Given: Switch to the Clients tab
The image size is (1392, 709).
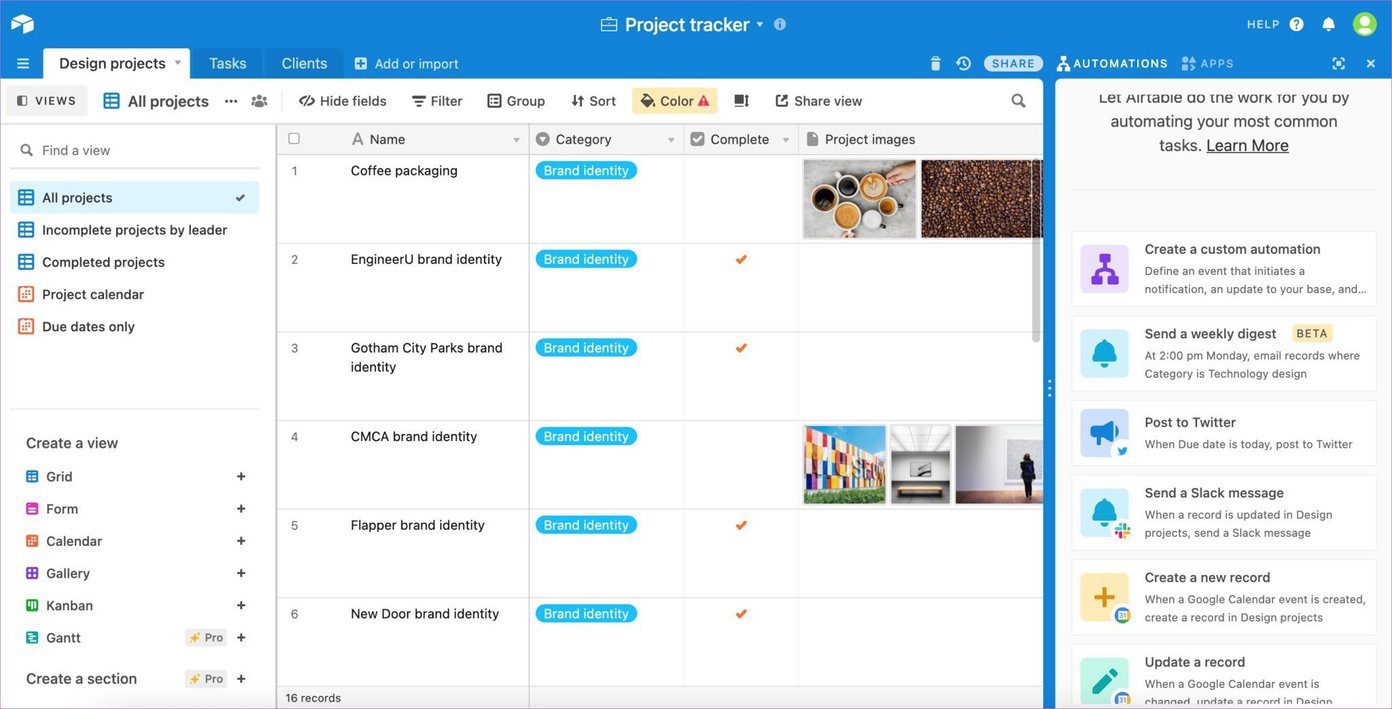Looking at the screenshot, I should click(x=304, y=63).
